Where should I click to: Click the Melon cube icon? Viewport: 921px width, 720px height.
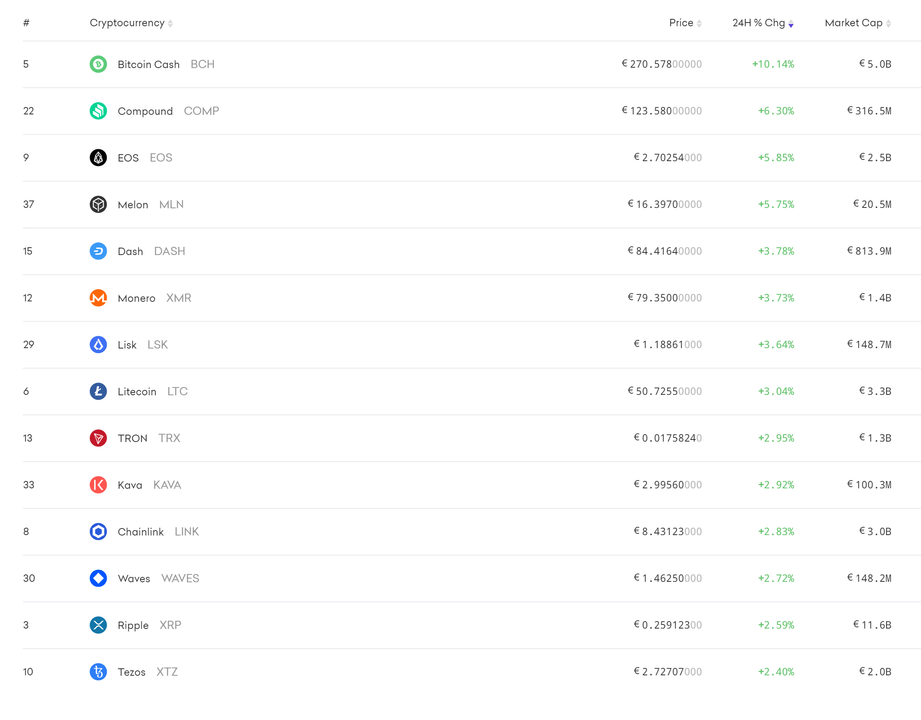pos(98,204)
